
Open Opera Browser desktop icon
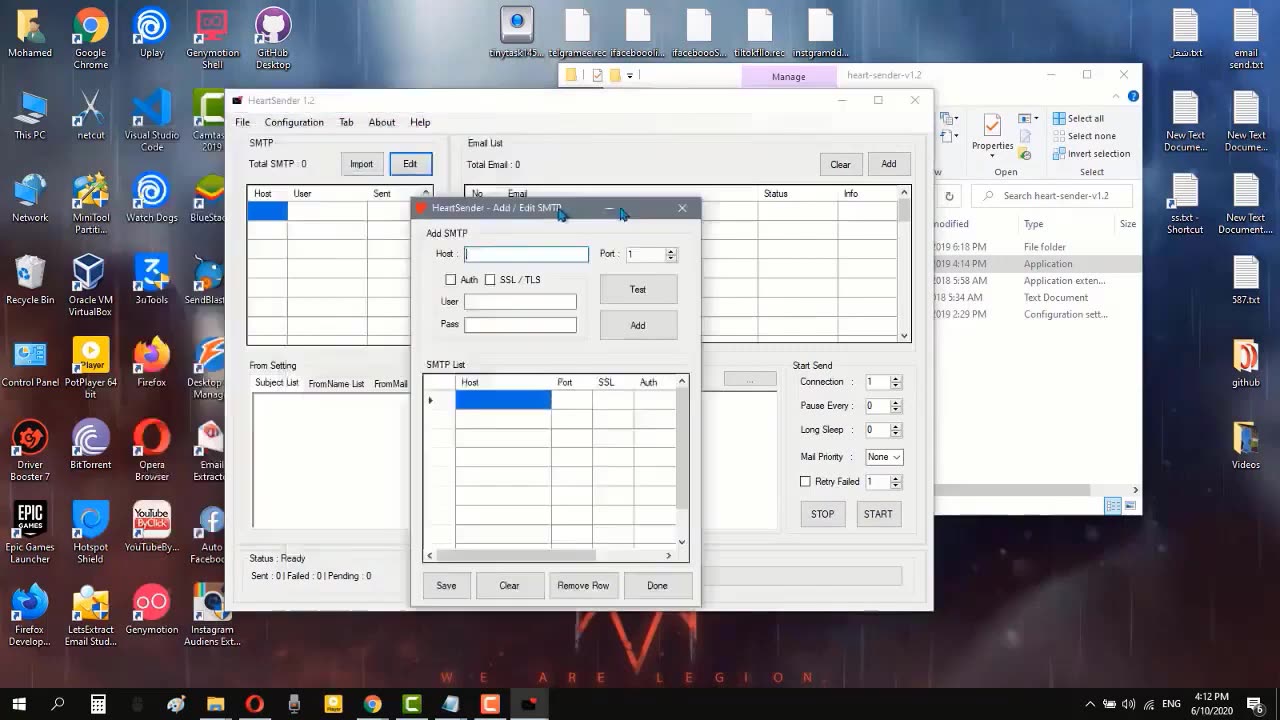tap(152, 451)
